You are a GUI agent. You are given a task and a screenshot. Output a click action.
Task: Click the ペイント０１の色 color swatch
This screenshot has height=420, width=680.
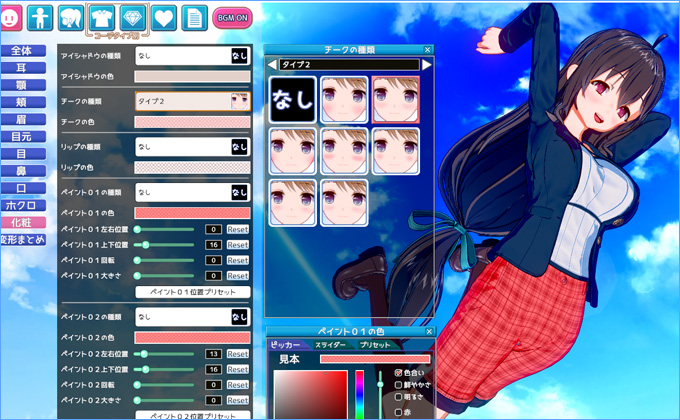(x=192, y=213)
